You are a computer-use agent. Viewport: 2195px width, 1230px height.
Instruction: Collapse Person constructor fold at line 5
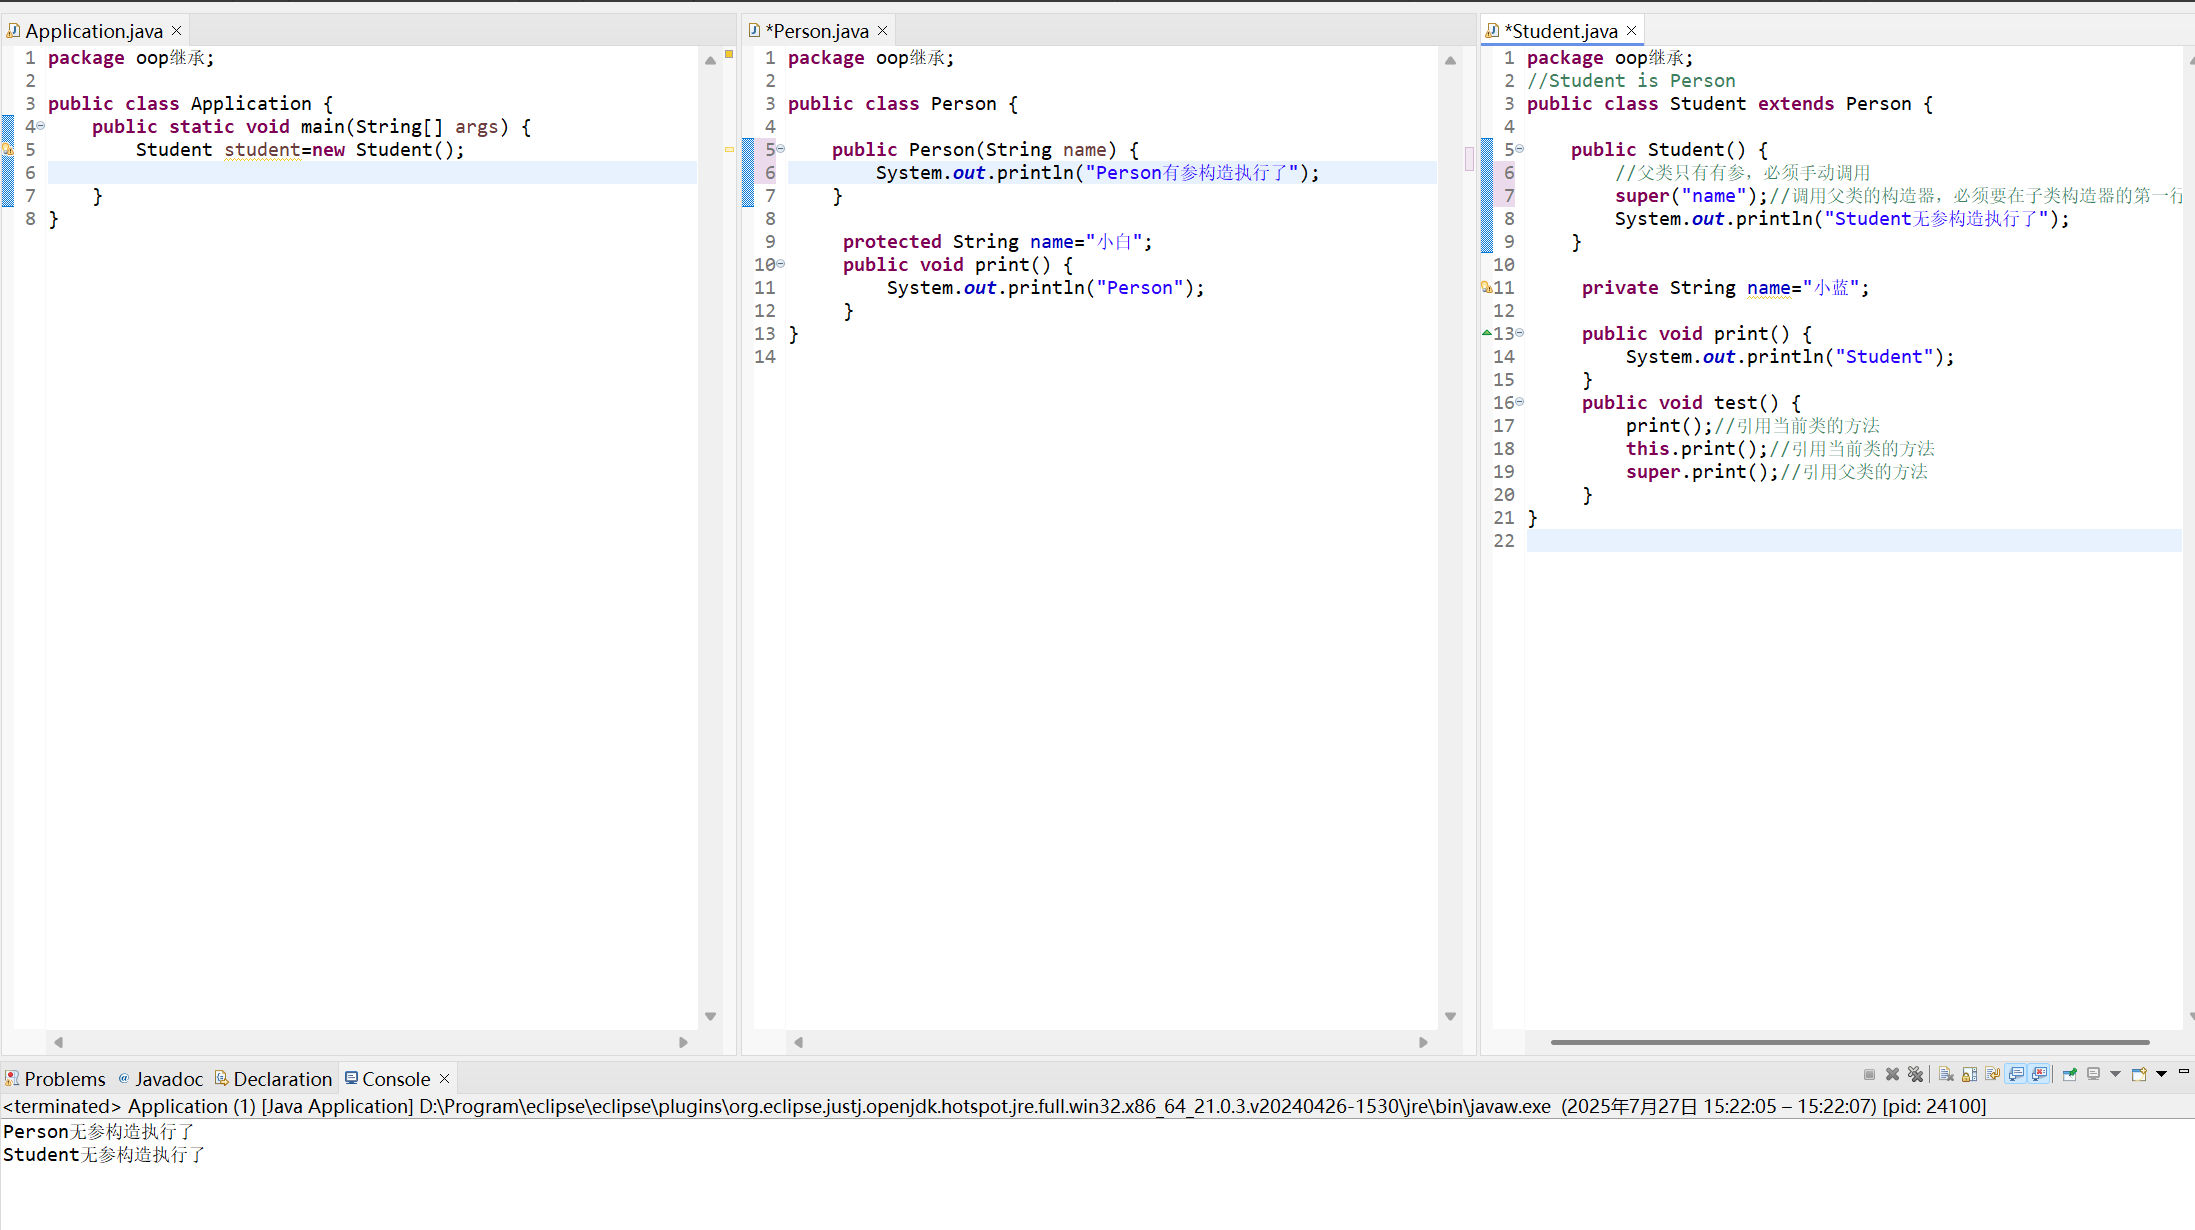(781, 149)
